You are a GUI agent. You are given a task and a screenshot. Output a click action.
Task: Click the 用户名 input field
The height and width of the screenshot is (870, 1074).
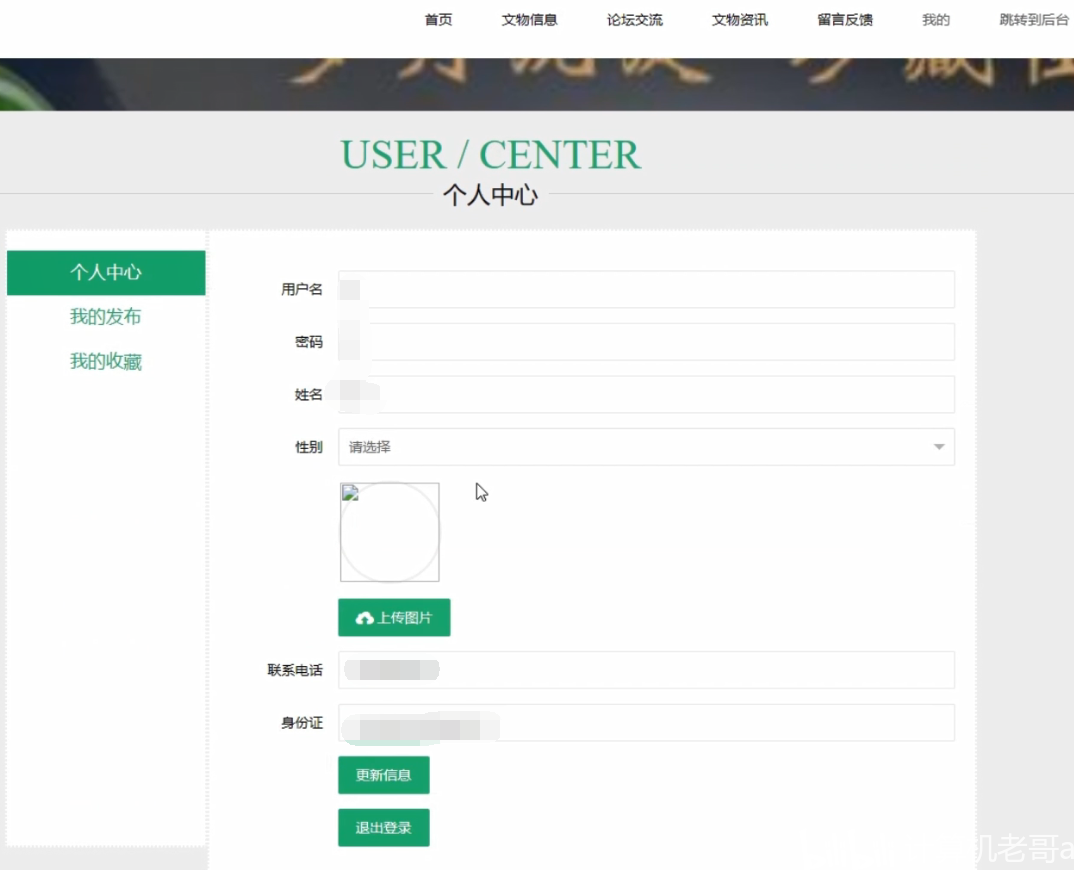tap(646, 289)
